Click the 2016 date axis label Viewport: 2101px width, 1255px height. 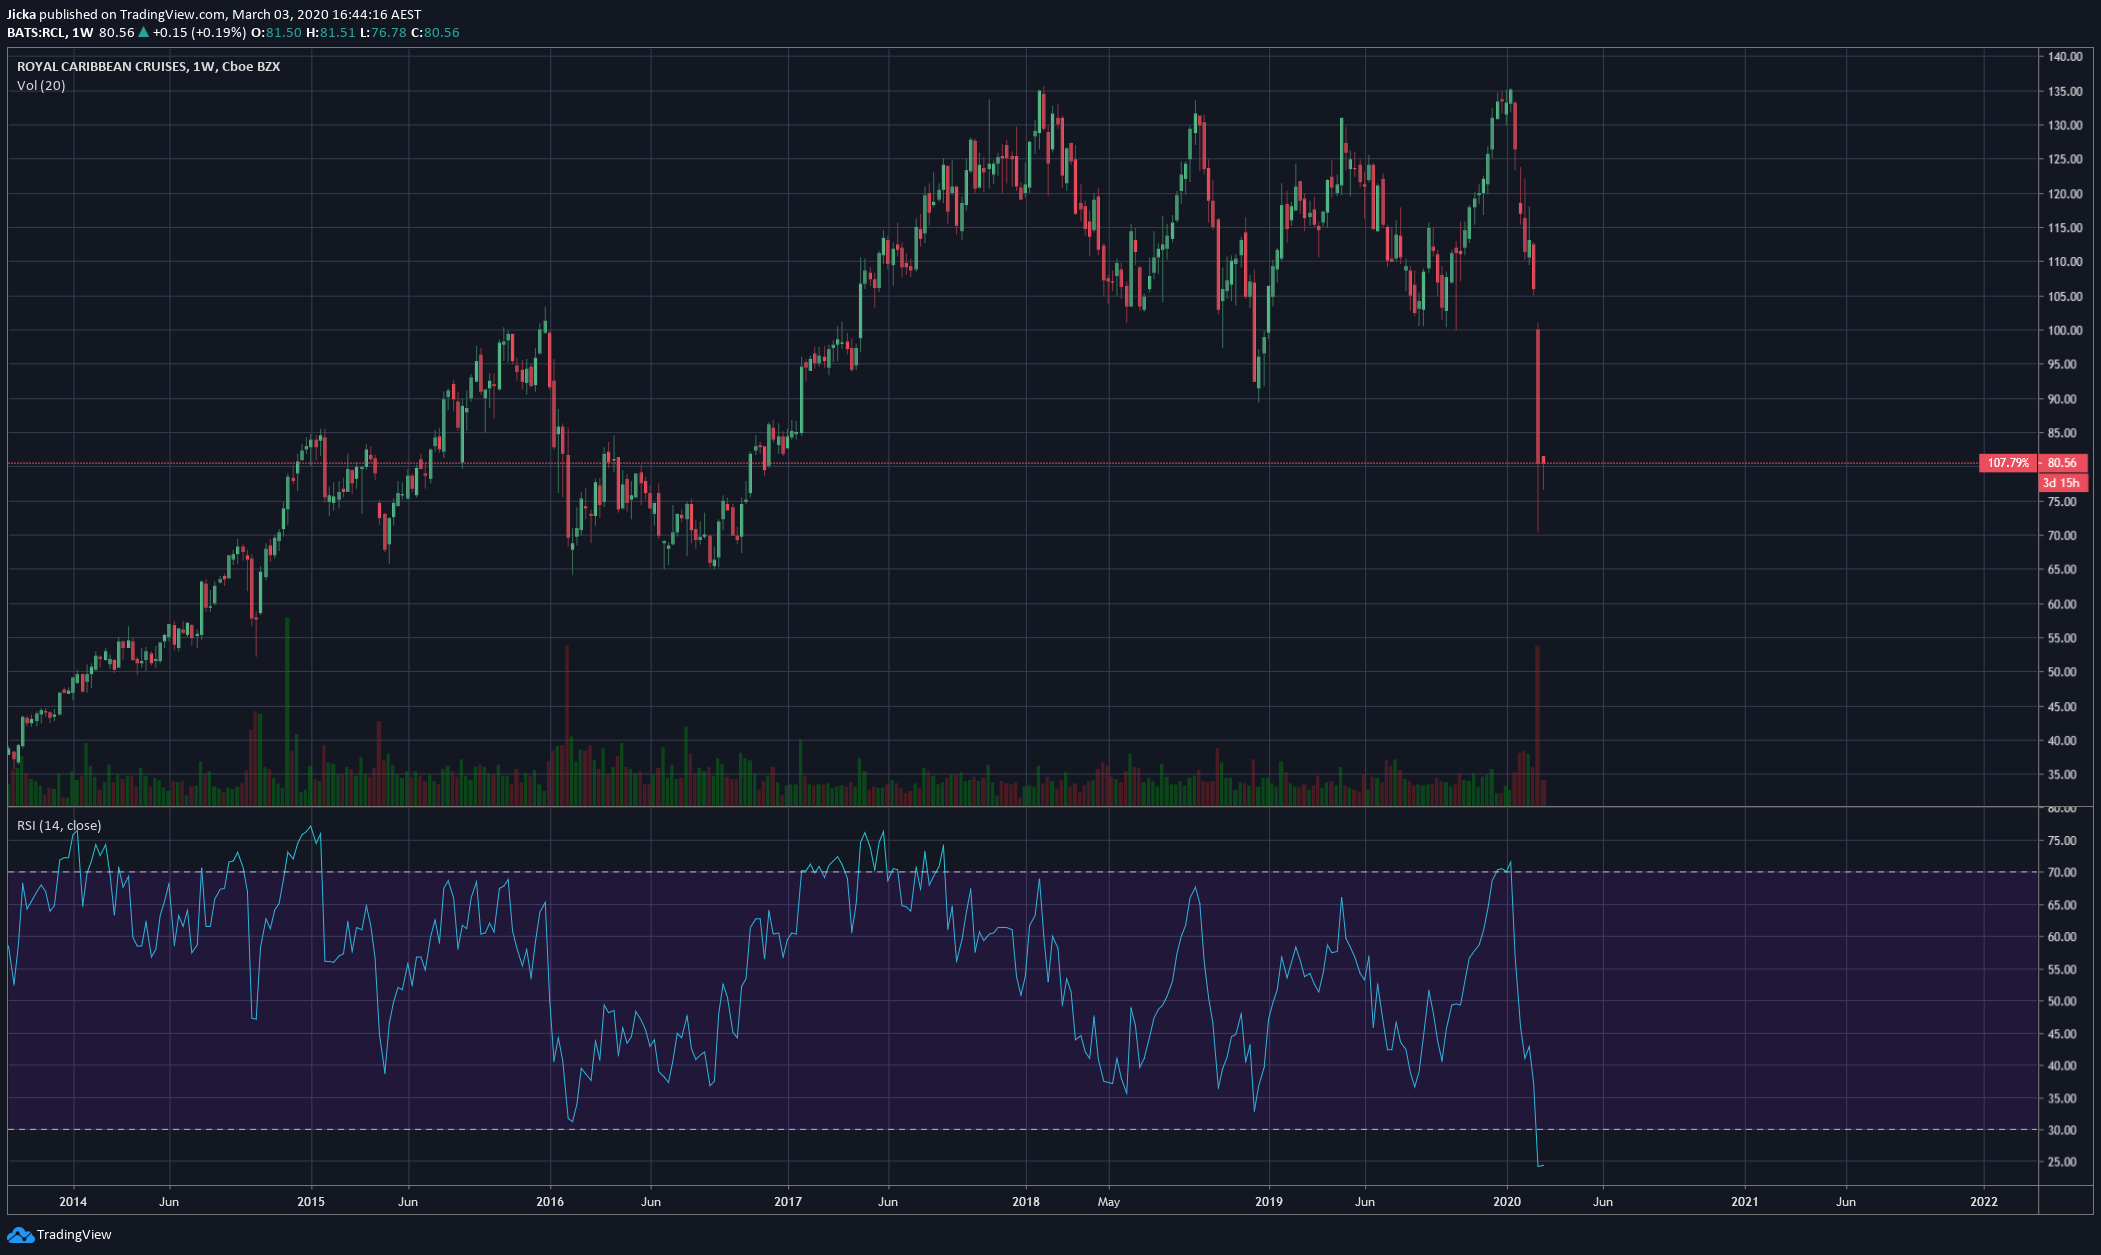pos(550,1202)
